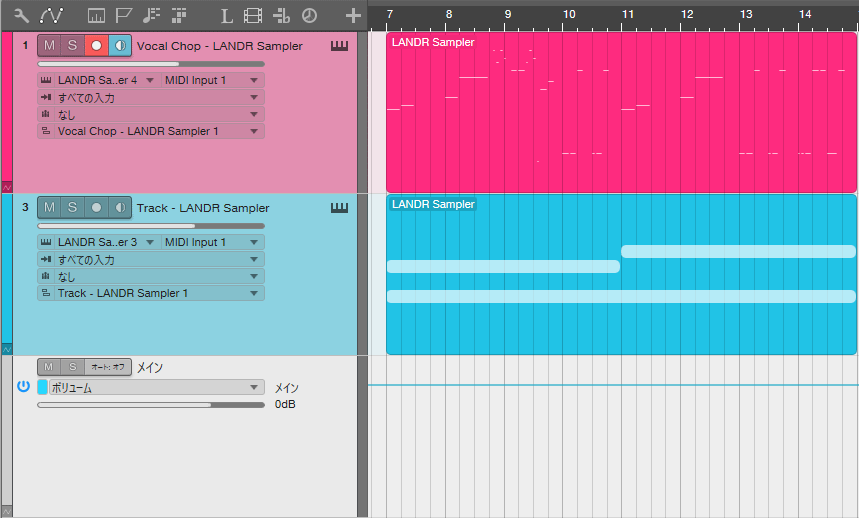Click bar 7 on the timeline ruler
Screen dimensions: 859x518
pyautogui.click(x=390, y=15)
